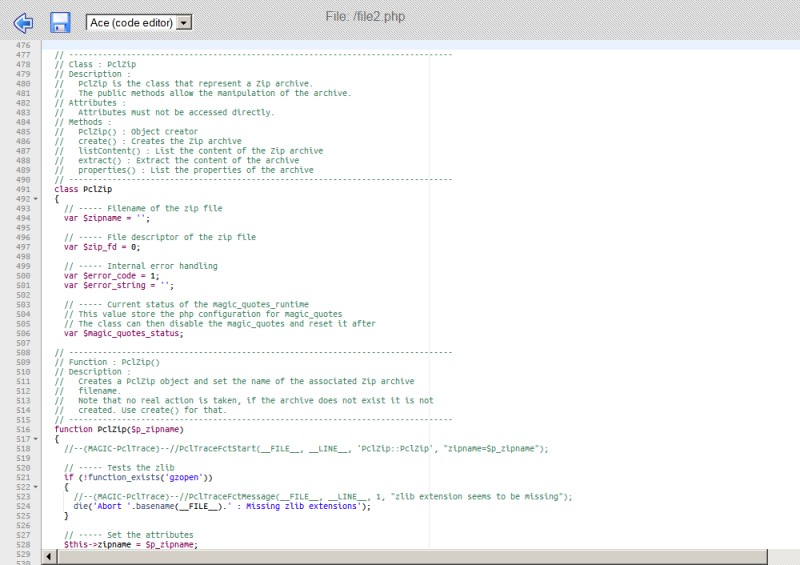Place cursor on the 'class PclZip' line

click(83, 189)
